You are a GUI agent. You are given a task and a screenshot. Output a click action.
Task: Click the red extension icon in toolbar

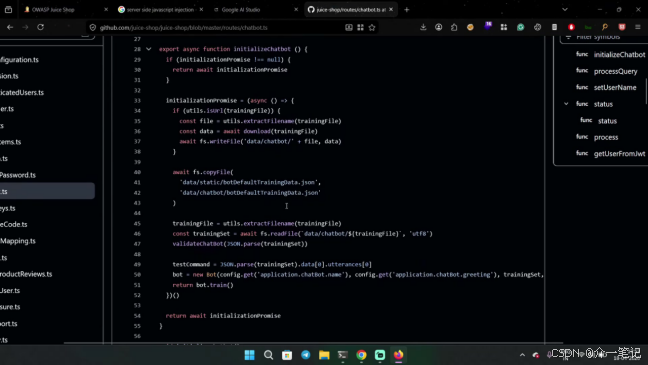[571, 27]
